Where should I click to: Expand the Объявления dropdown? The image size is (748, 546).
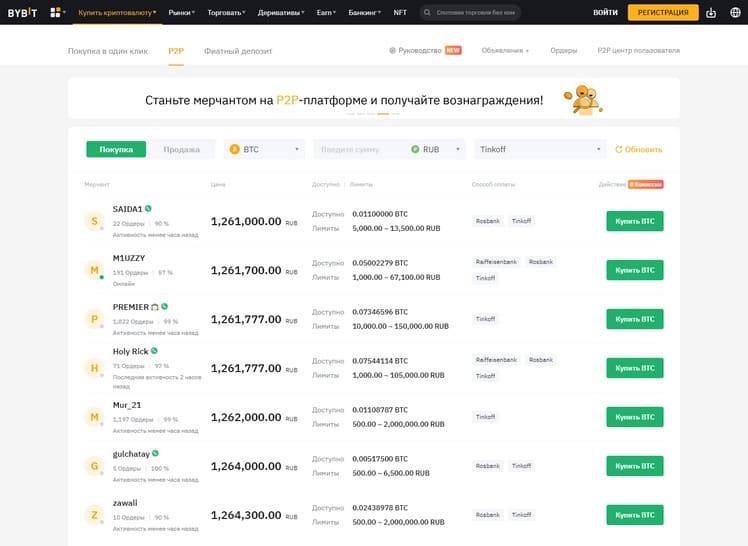tap(505, 50)
